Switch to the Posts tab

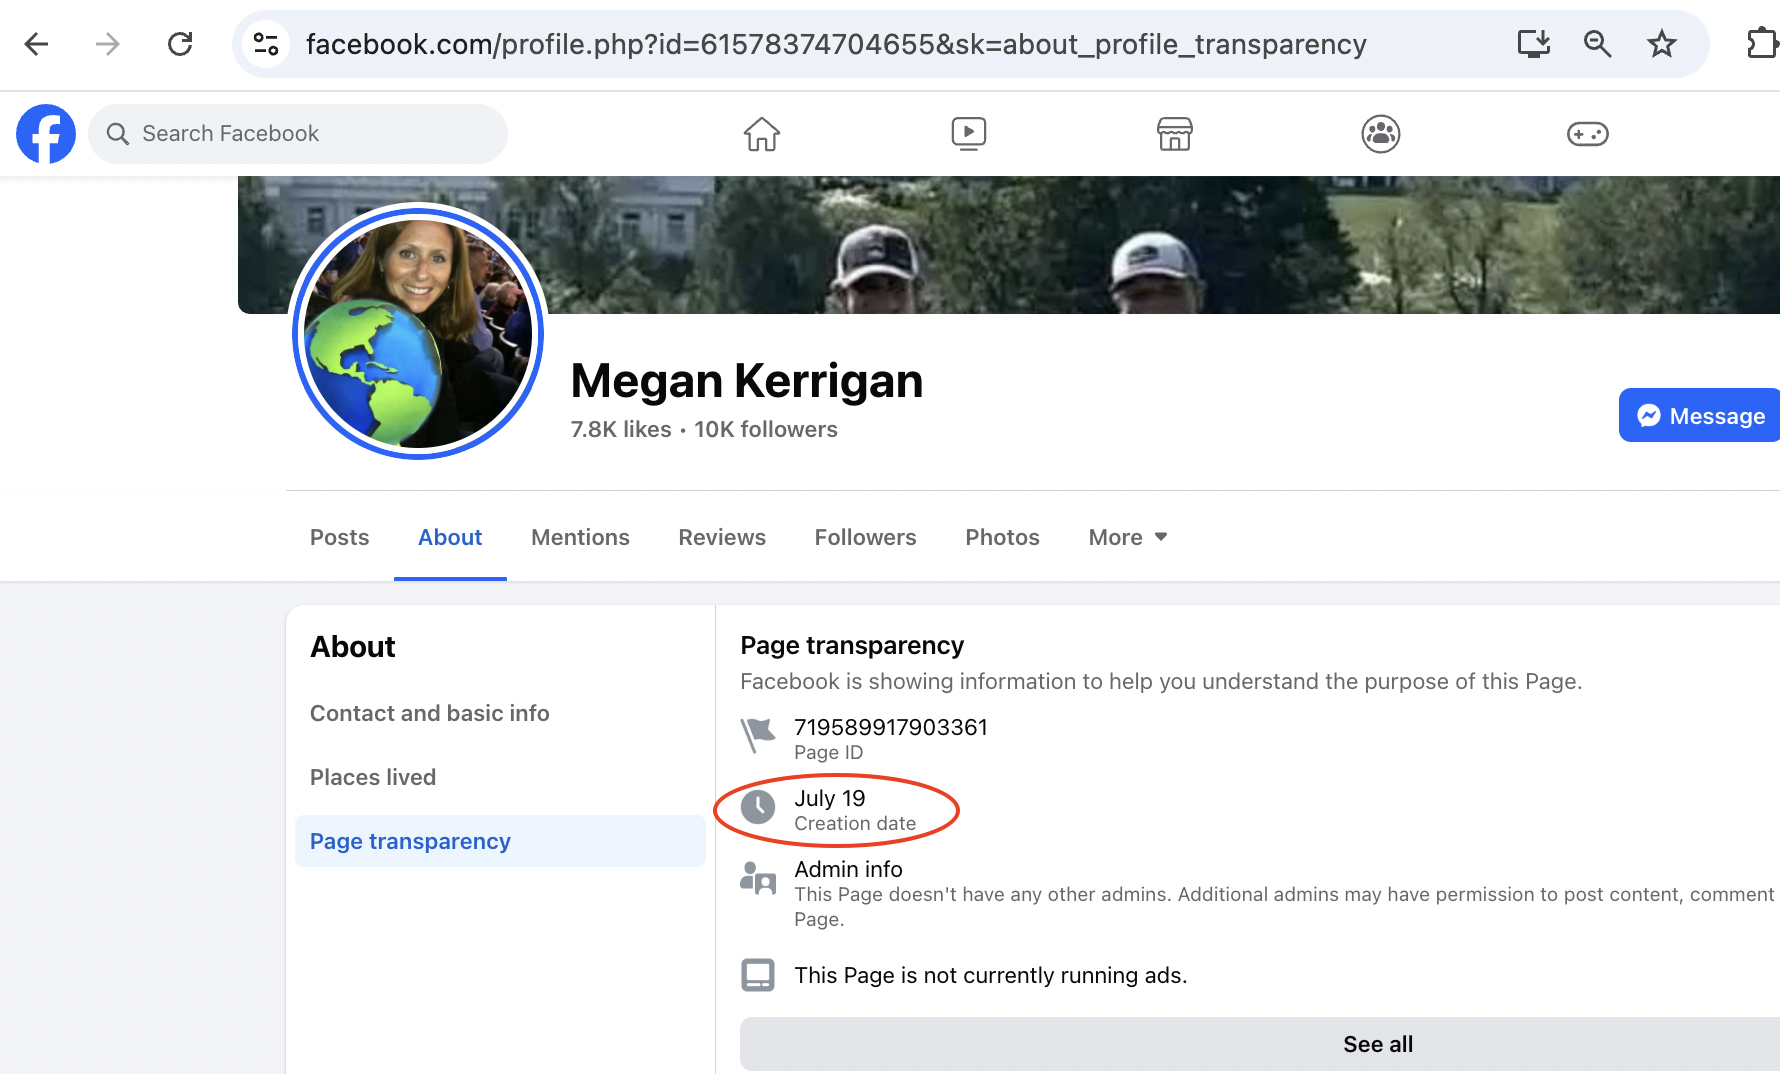340,538
